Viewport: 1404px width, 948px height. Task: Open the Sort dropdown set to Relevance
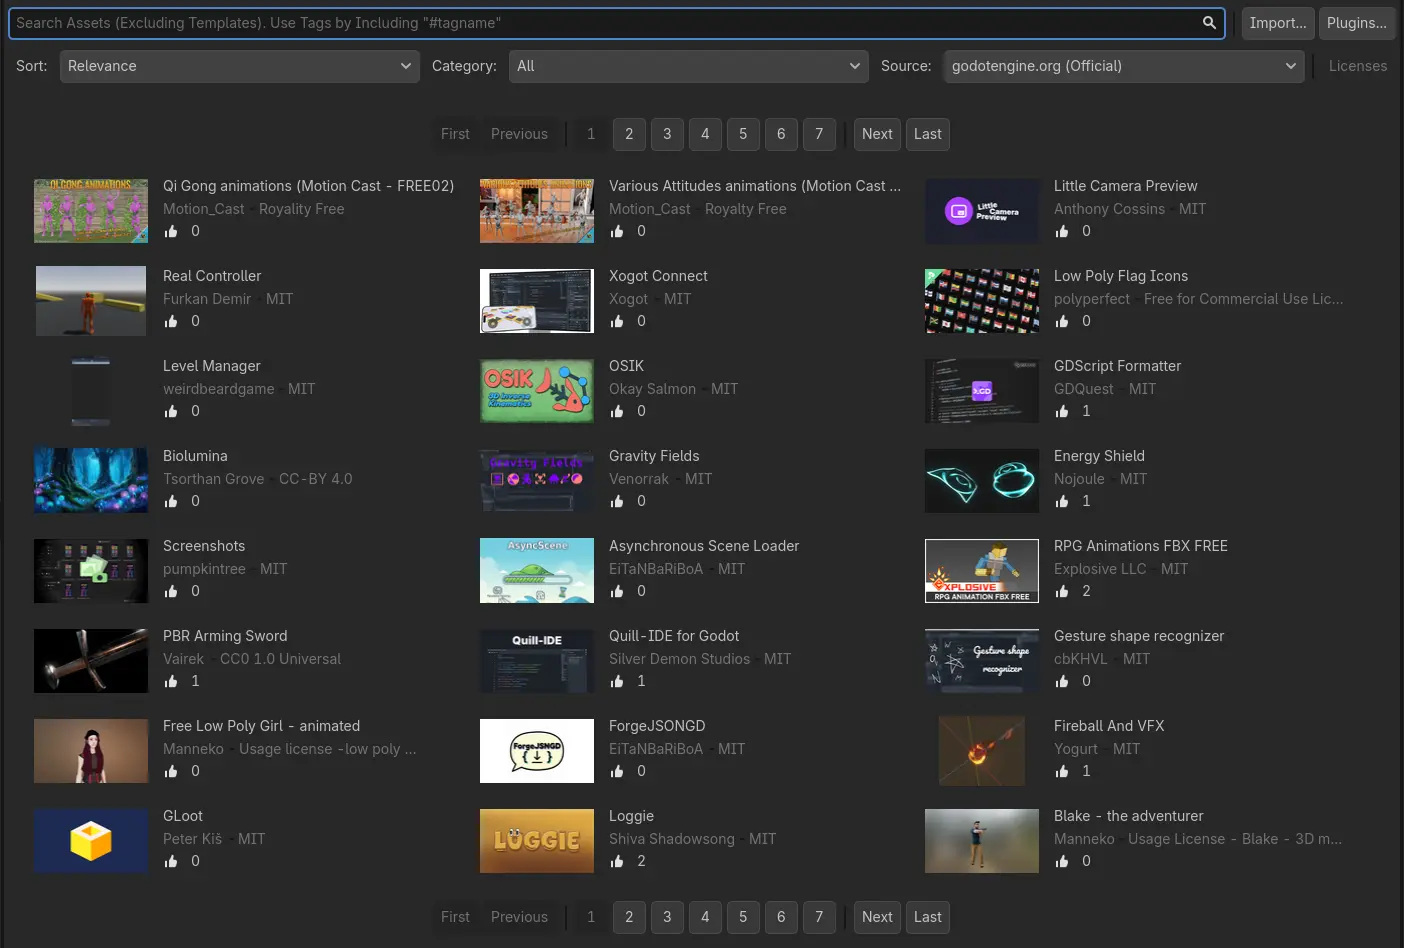[x=239, y=66]
